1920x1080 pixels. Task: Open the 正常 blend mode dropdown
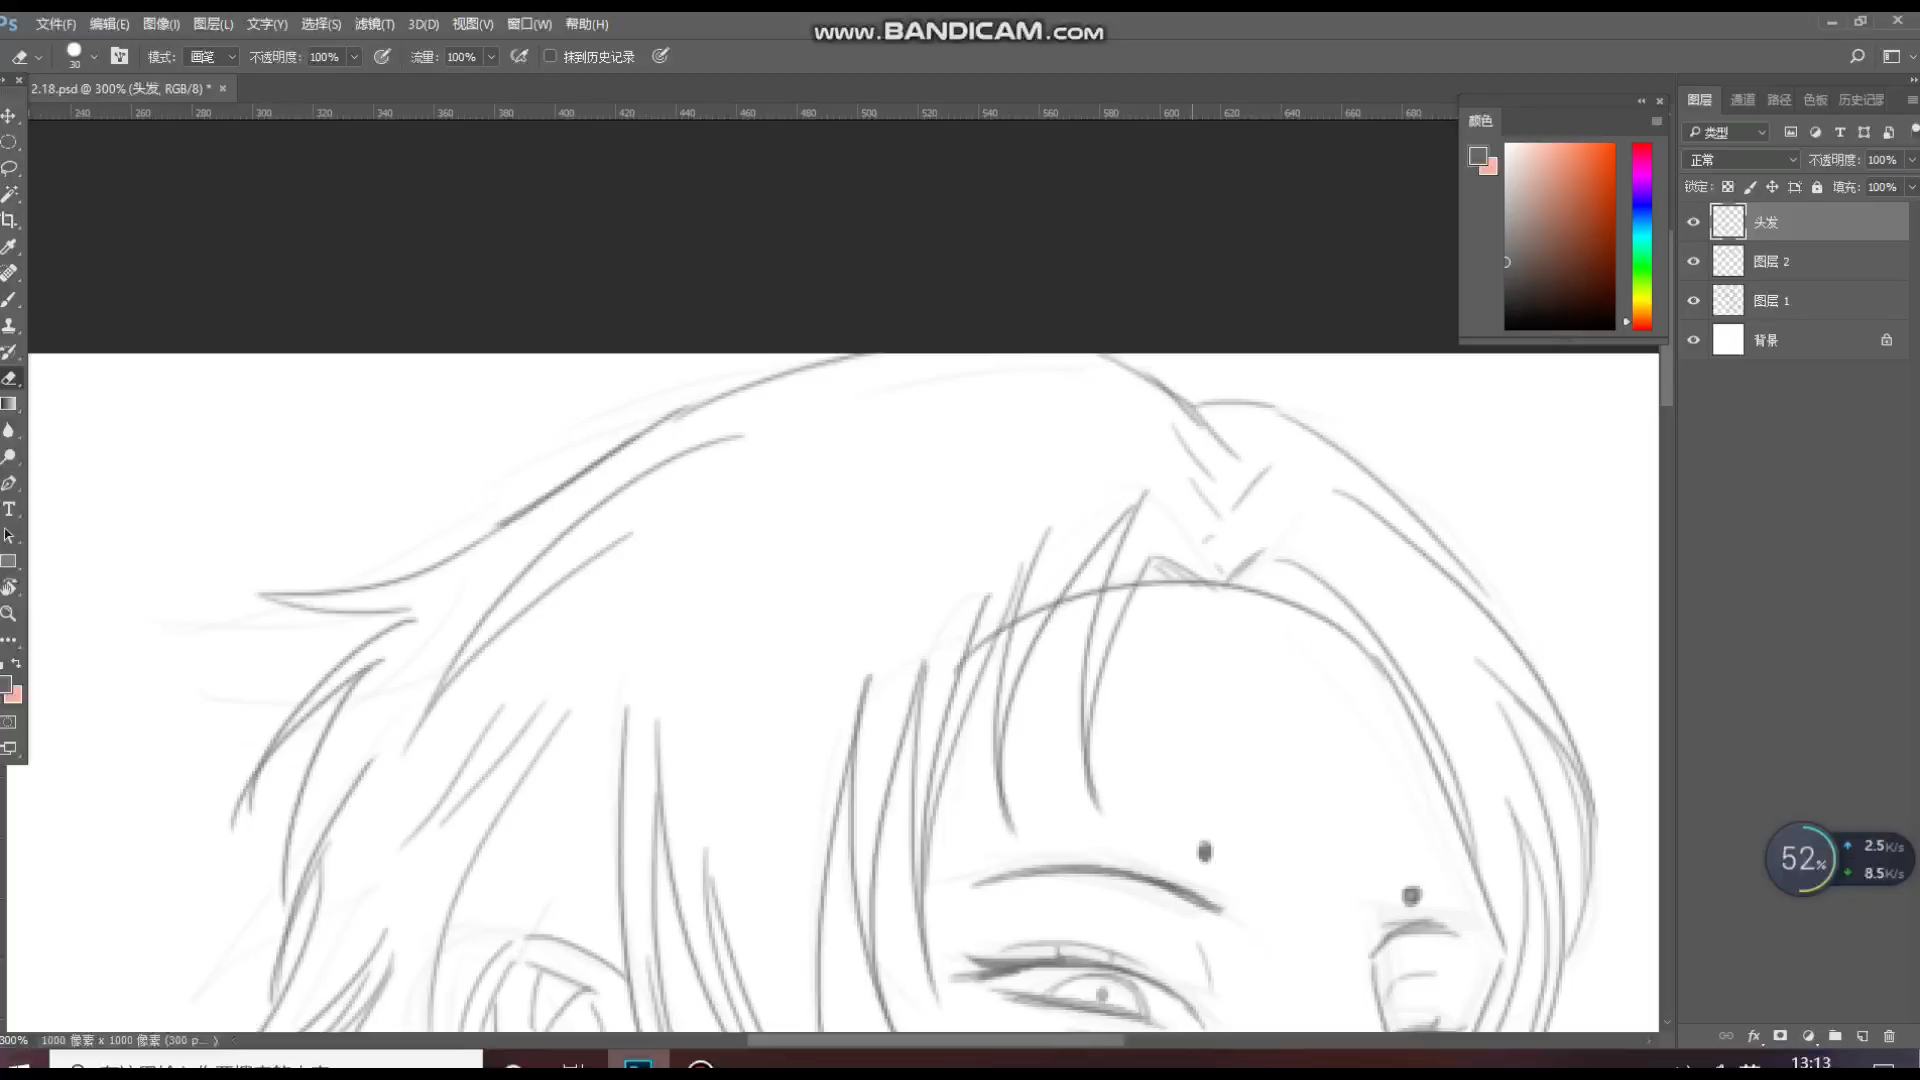pos(1742,160)
